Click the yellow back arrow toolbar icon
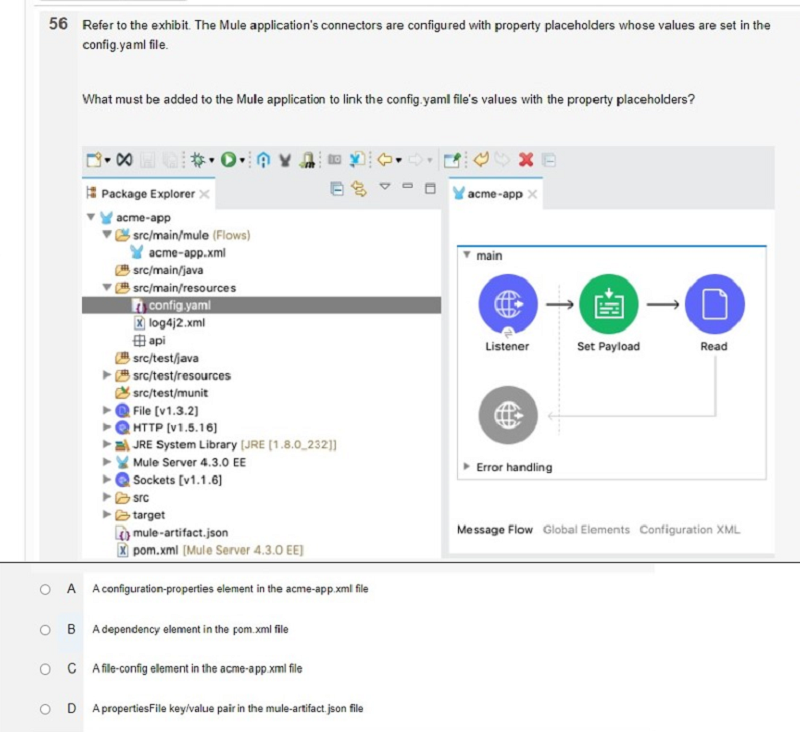800x732 pixels. pyautogui.click(x=385, y=160)
